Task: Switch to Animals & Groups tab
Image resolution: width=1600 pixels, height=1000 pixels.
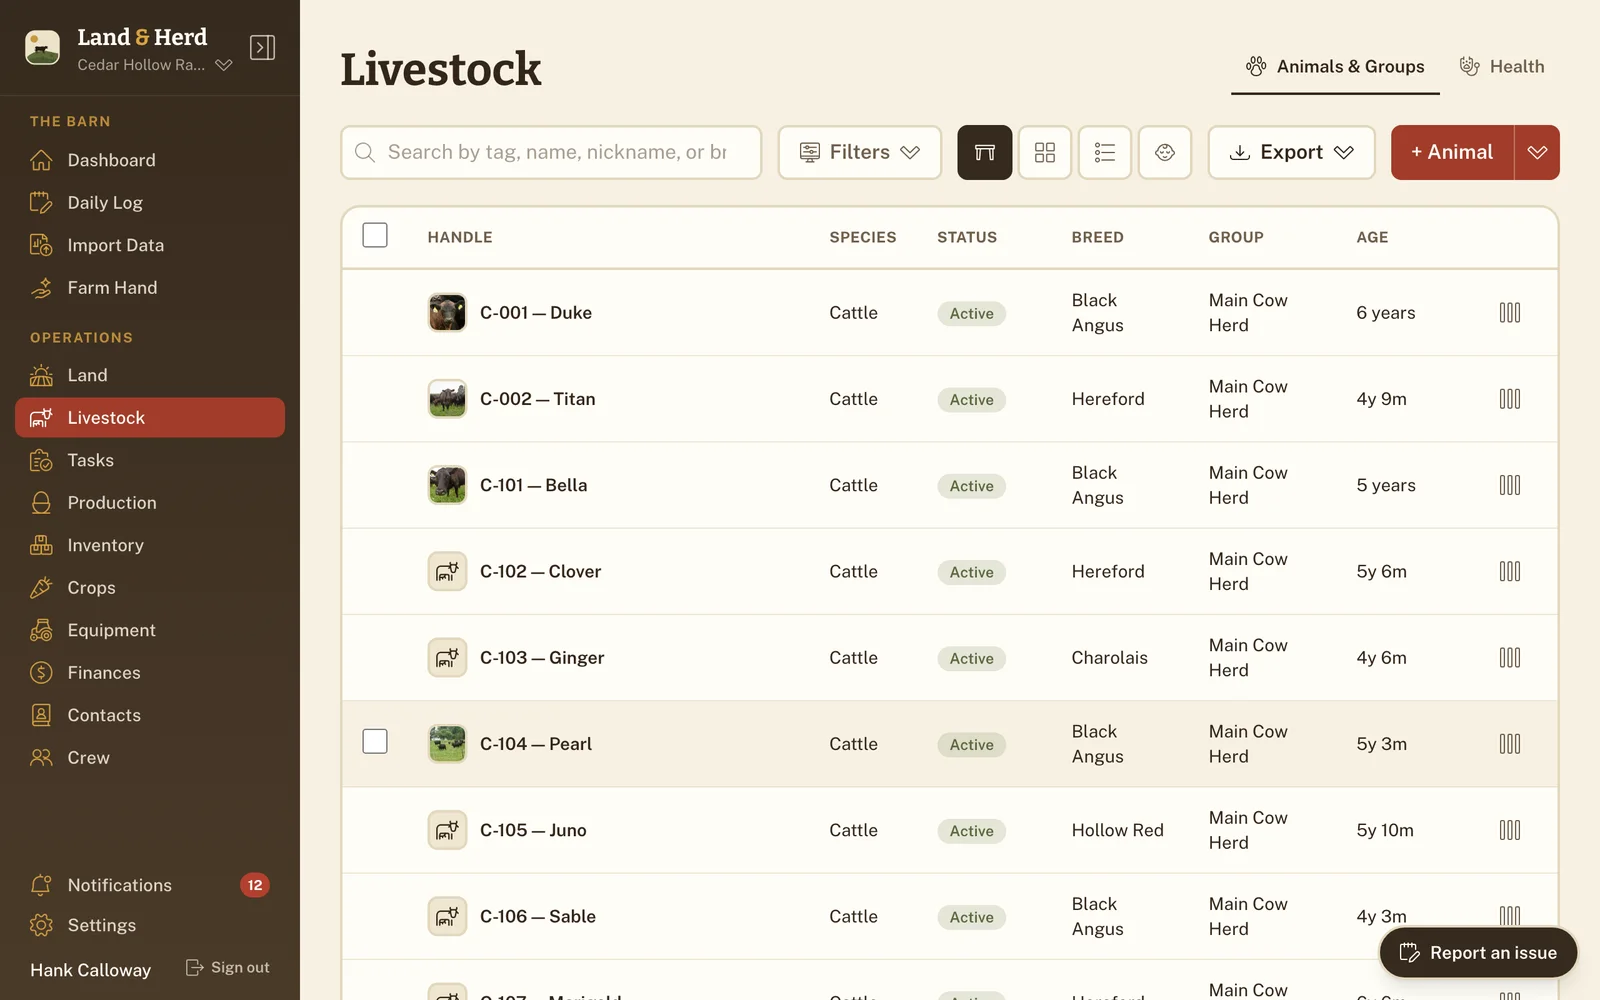Action: [x=1335, y=67]
